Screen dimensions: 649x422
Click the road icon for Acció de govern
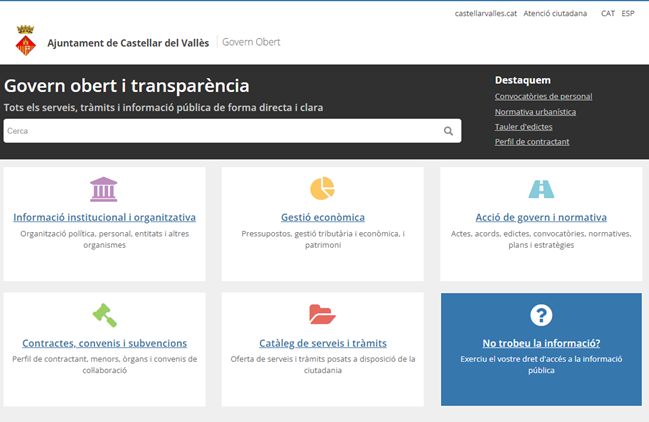(x=541, y=188)
